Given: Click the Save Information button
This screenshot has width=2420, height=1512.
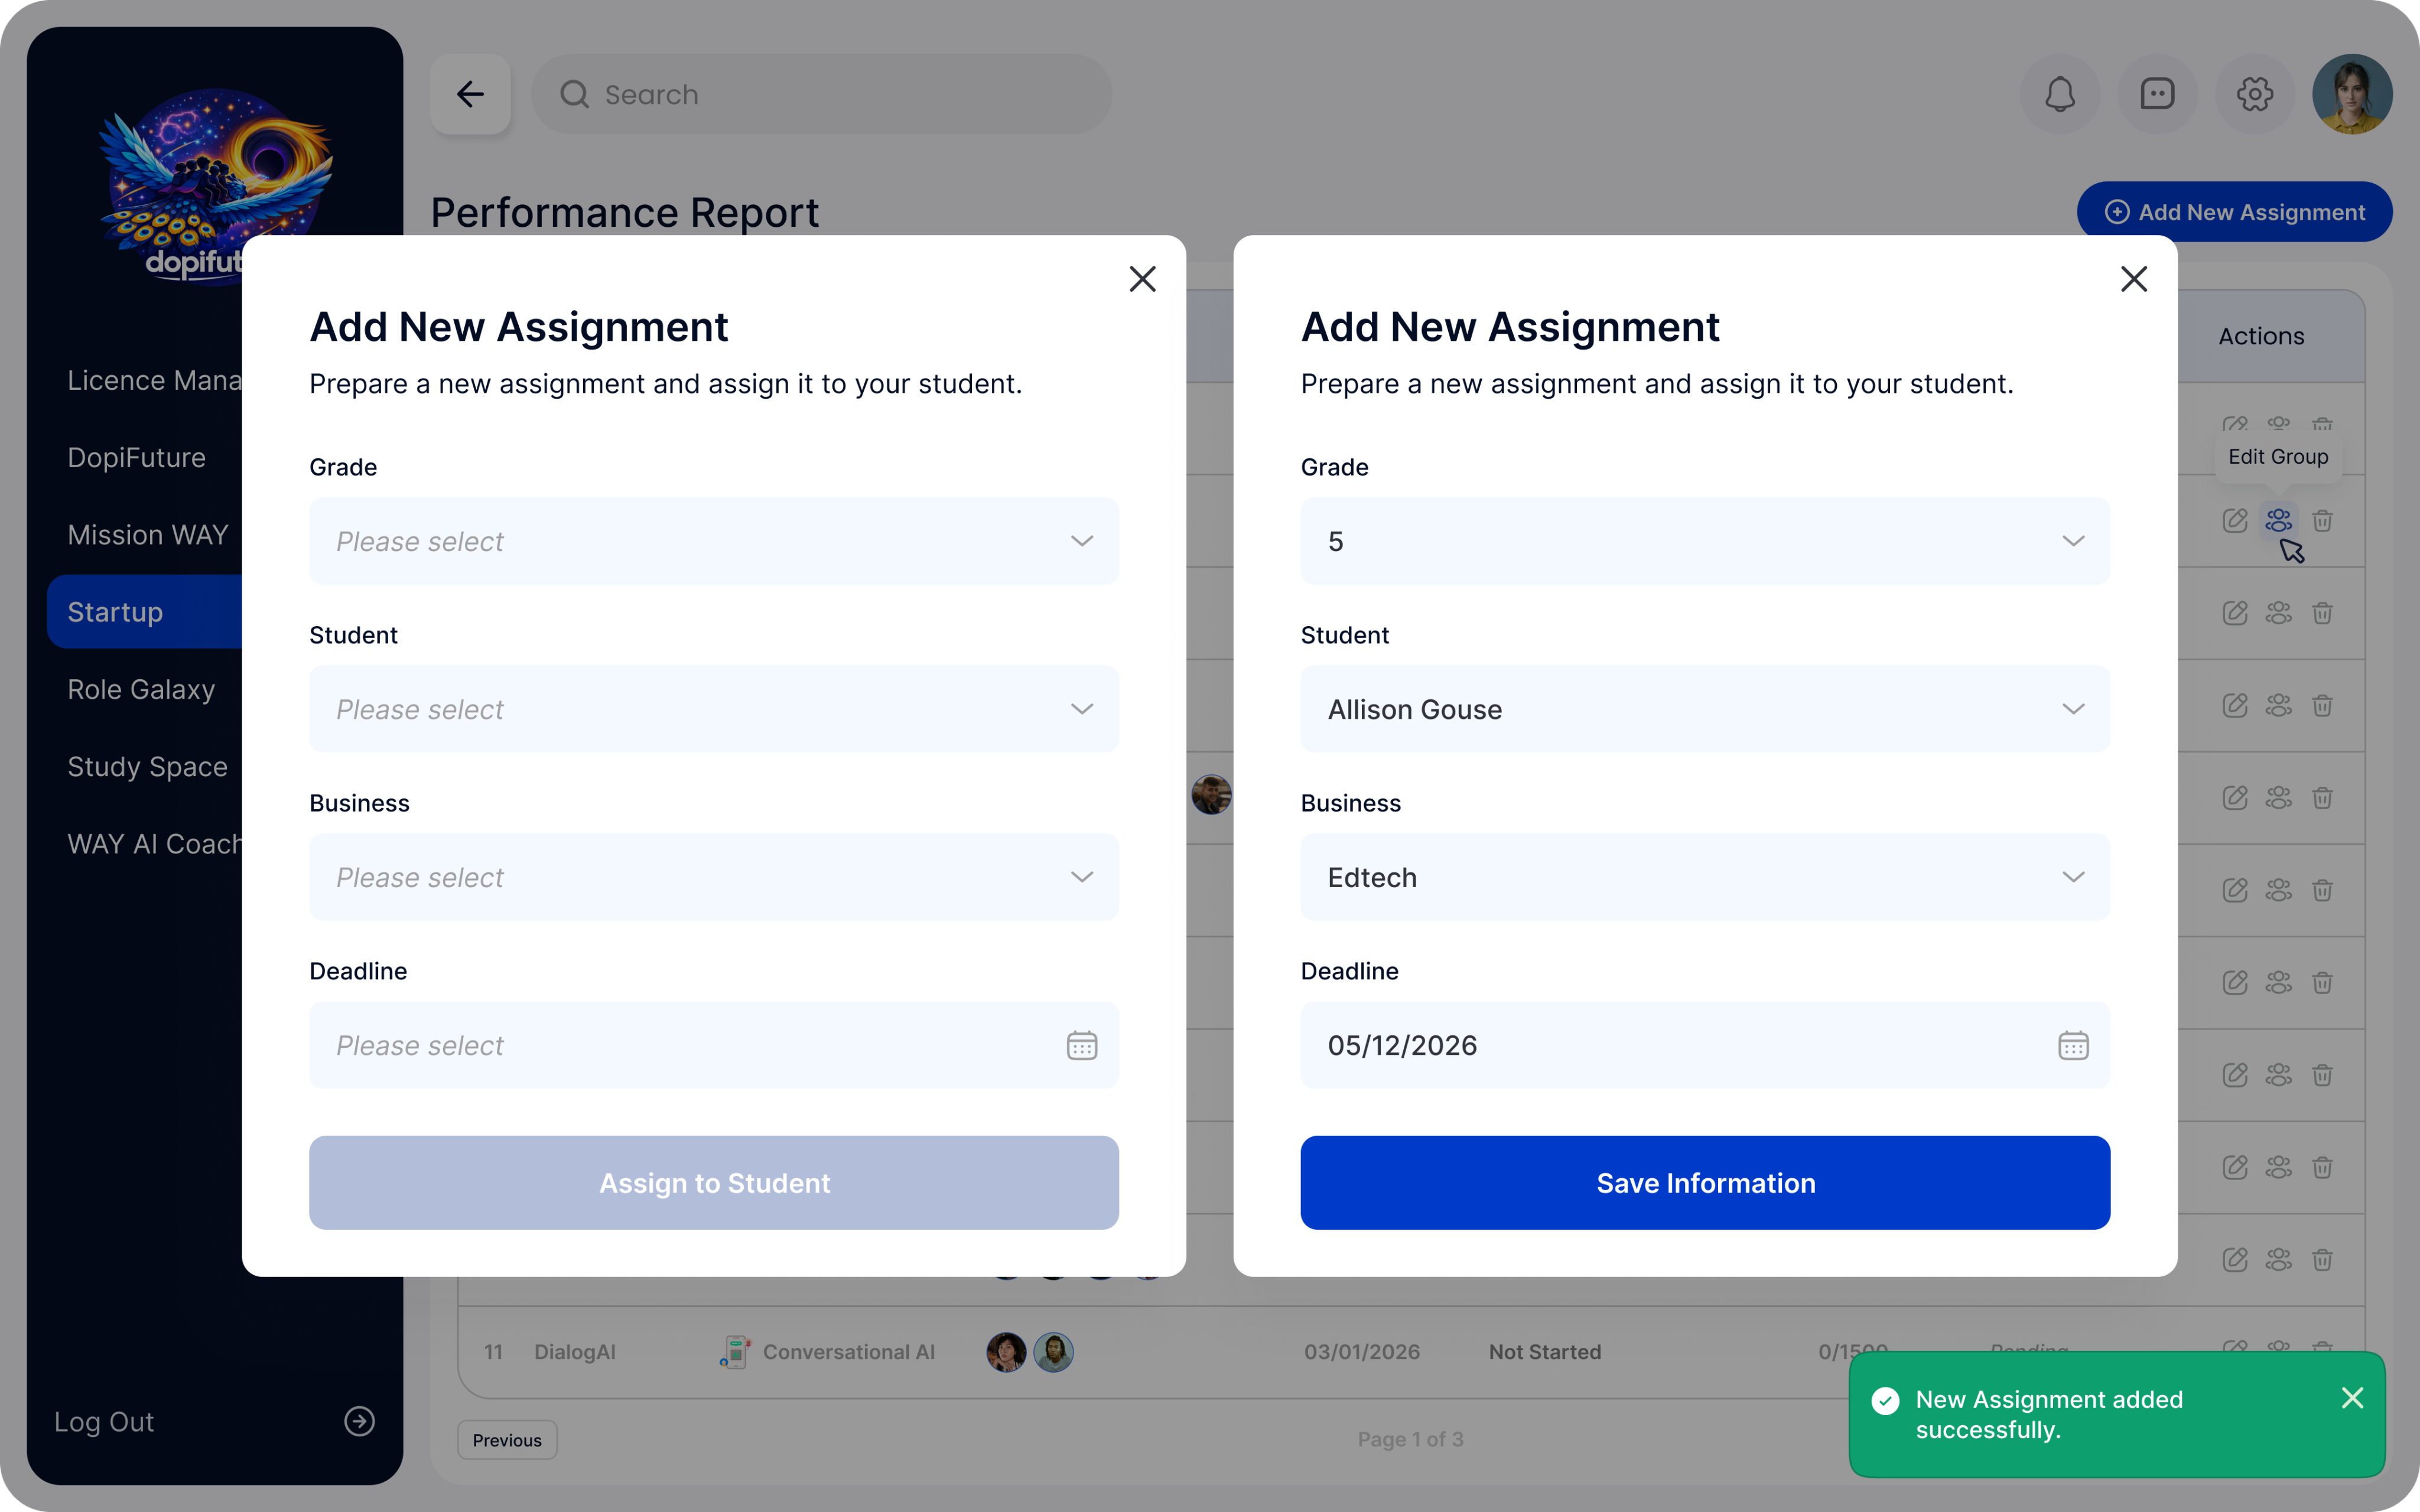Looking at the screenshot, I should pos(1704,1182).
